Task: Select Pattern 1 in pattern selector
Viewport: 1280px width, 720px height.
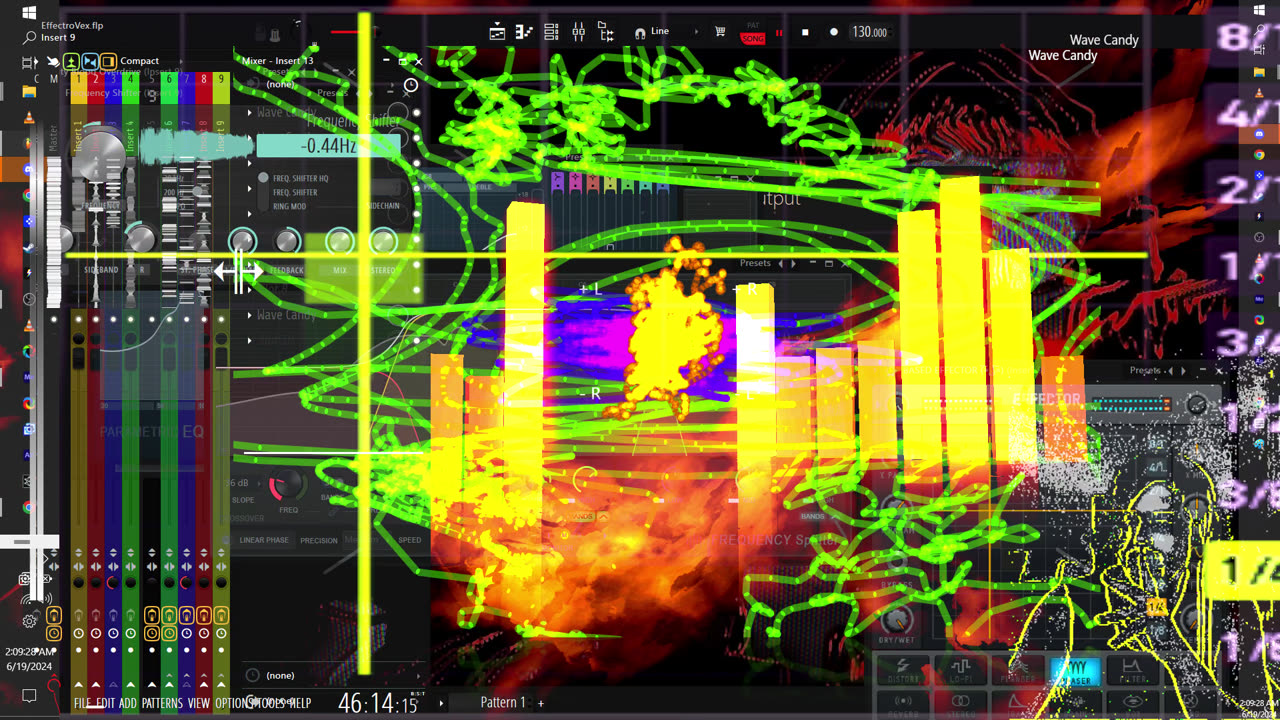Action: coord(503,702)
